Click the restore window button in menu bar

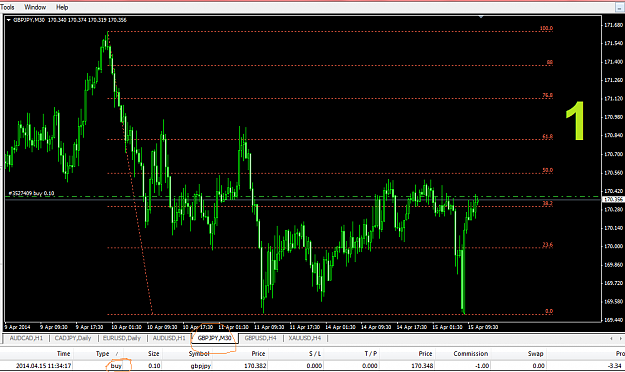[x=620, y=8]
